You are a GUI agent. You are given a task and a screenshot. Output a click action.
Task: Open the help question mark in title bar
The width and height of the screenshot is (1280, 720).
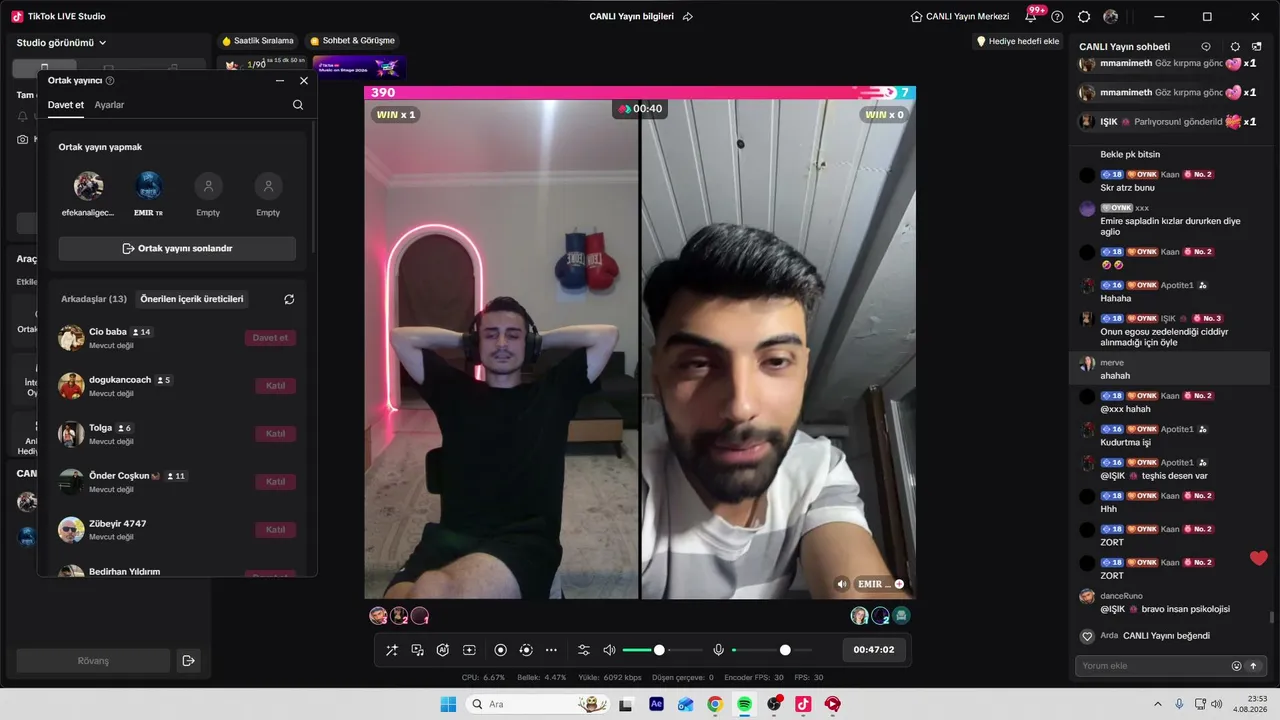[x=1057, y=17]
